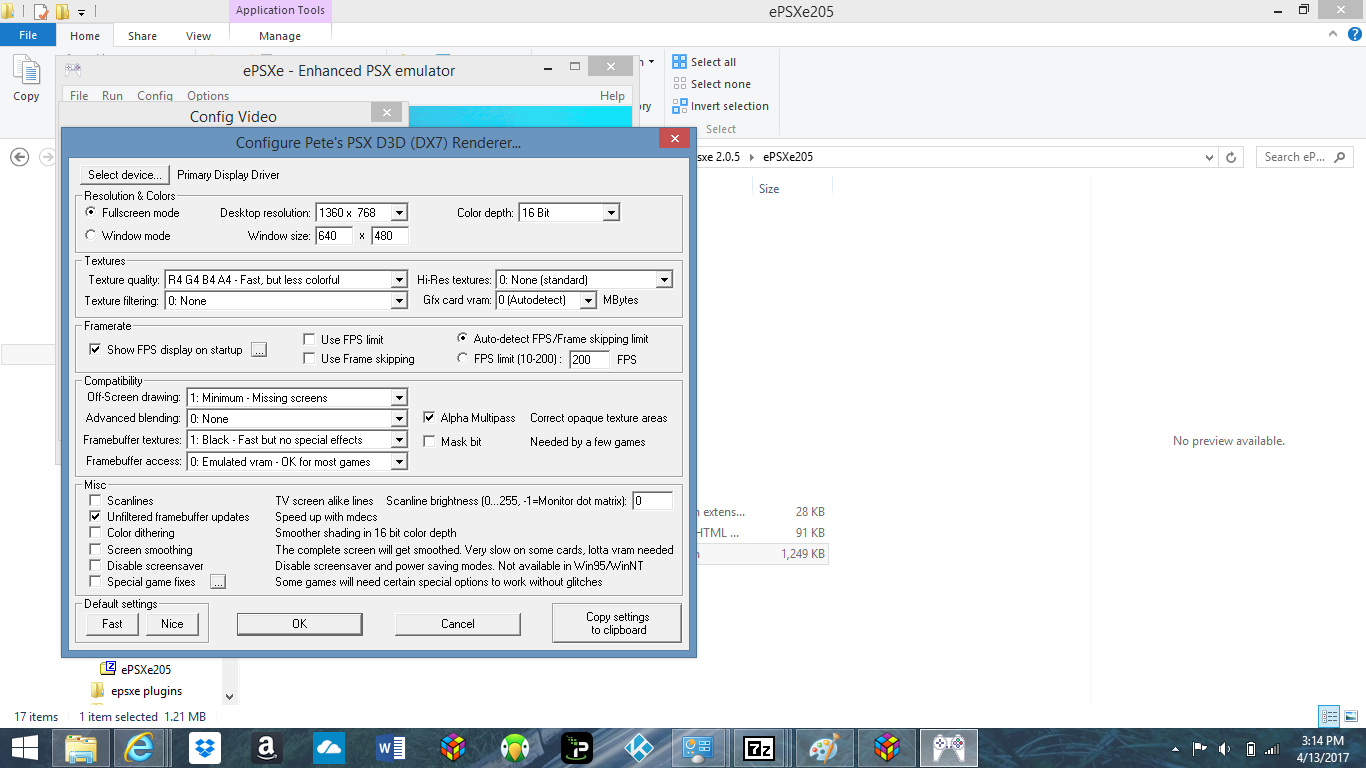Open the 7-Zip icon on taskbar
The image size is (1366, 768).
click(761, 747)
